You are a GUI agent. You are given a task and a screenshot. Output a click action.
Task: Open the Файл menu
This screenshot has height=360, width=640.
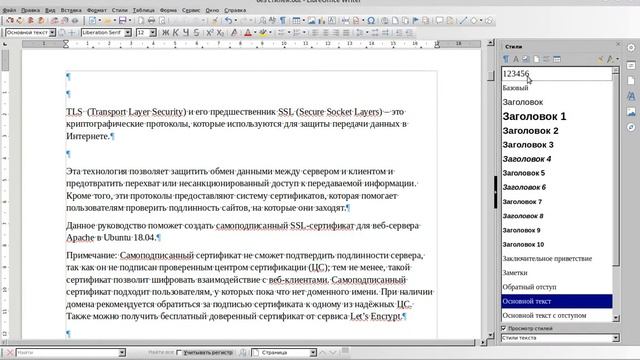tap(9, 10)
